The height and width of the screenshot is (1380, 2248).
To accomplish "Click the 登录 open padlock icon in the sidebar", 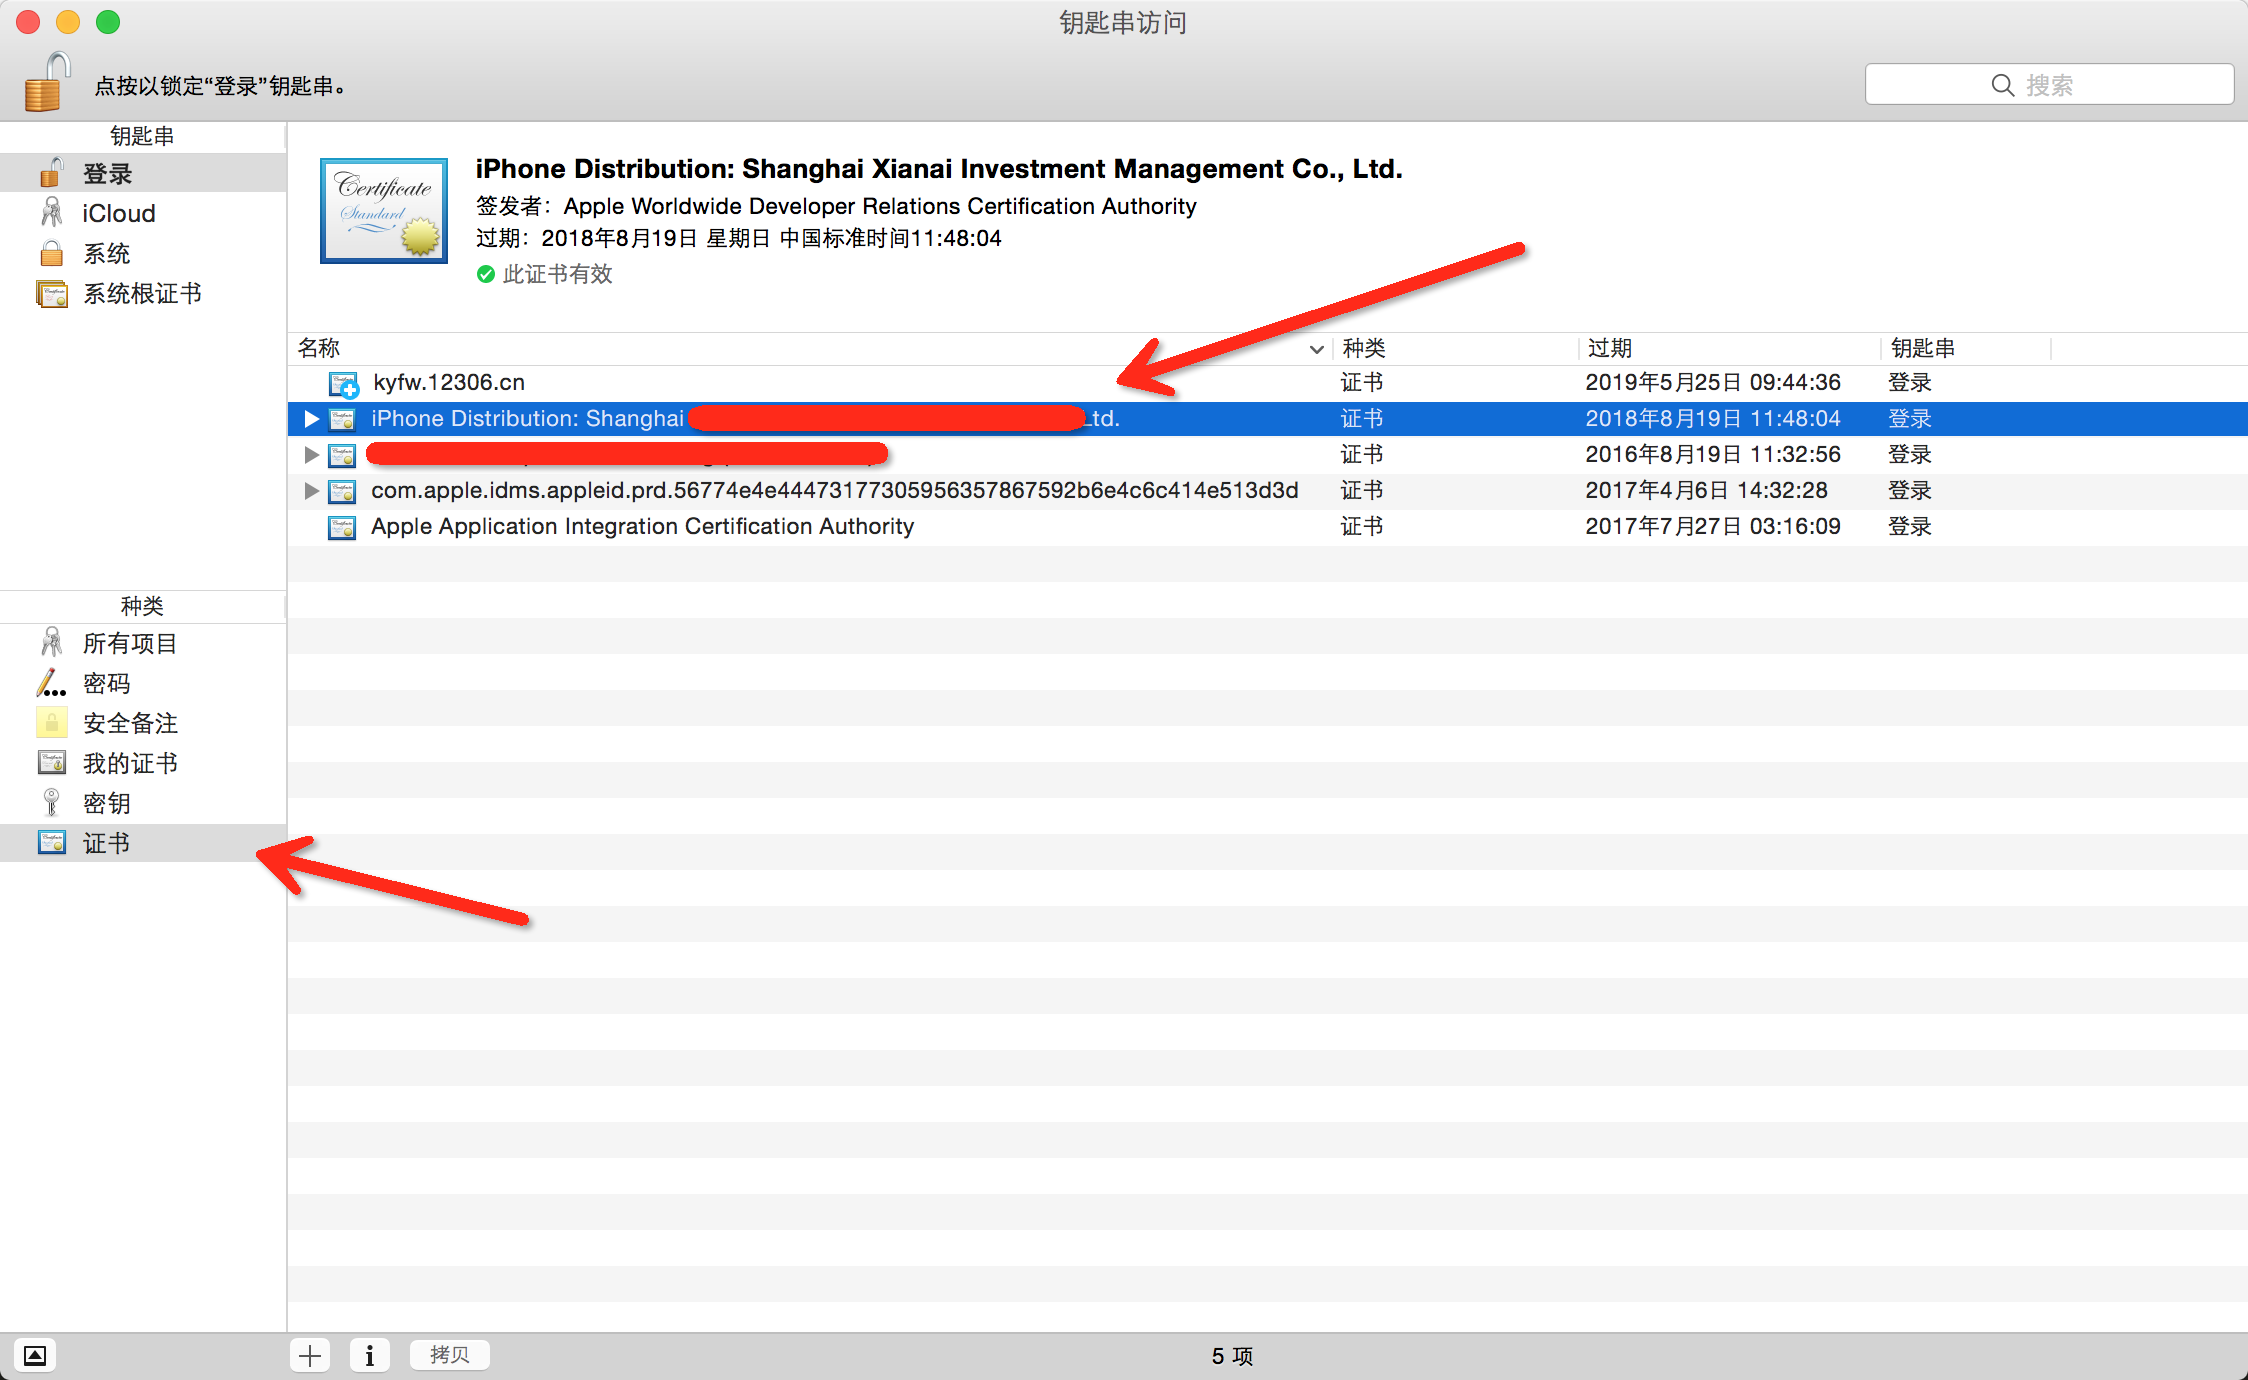I will pyautogui.click(x=51, y=172).
